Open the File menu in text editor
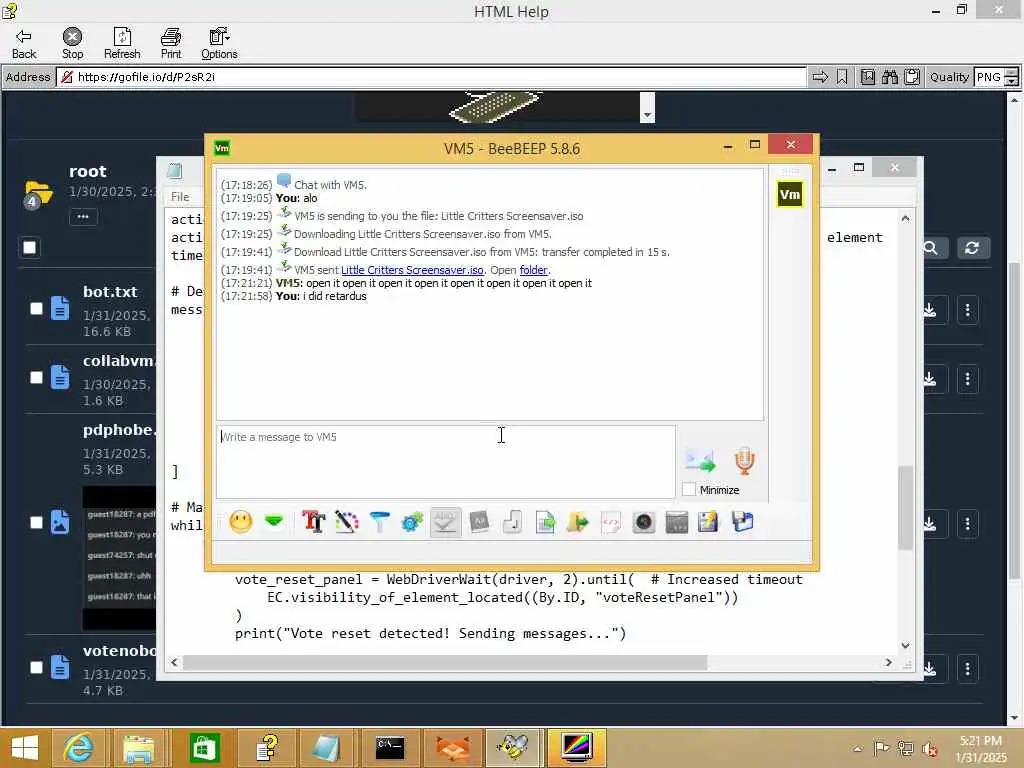 point(180,197)
